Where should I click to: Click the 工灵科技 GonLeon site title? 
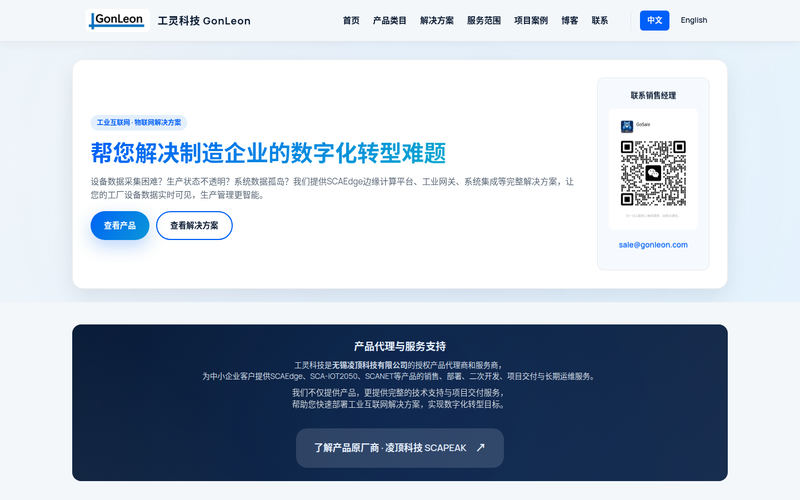click(x=204, y=21)
